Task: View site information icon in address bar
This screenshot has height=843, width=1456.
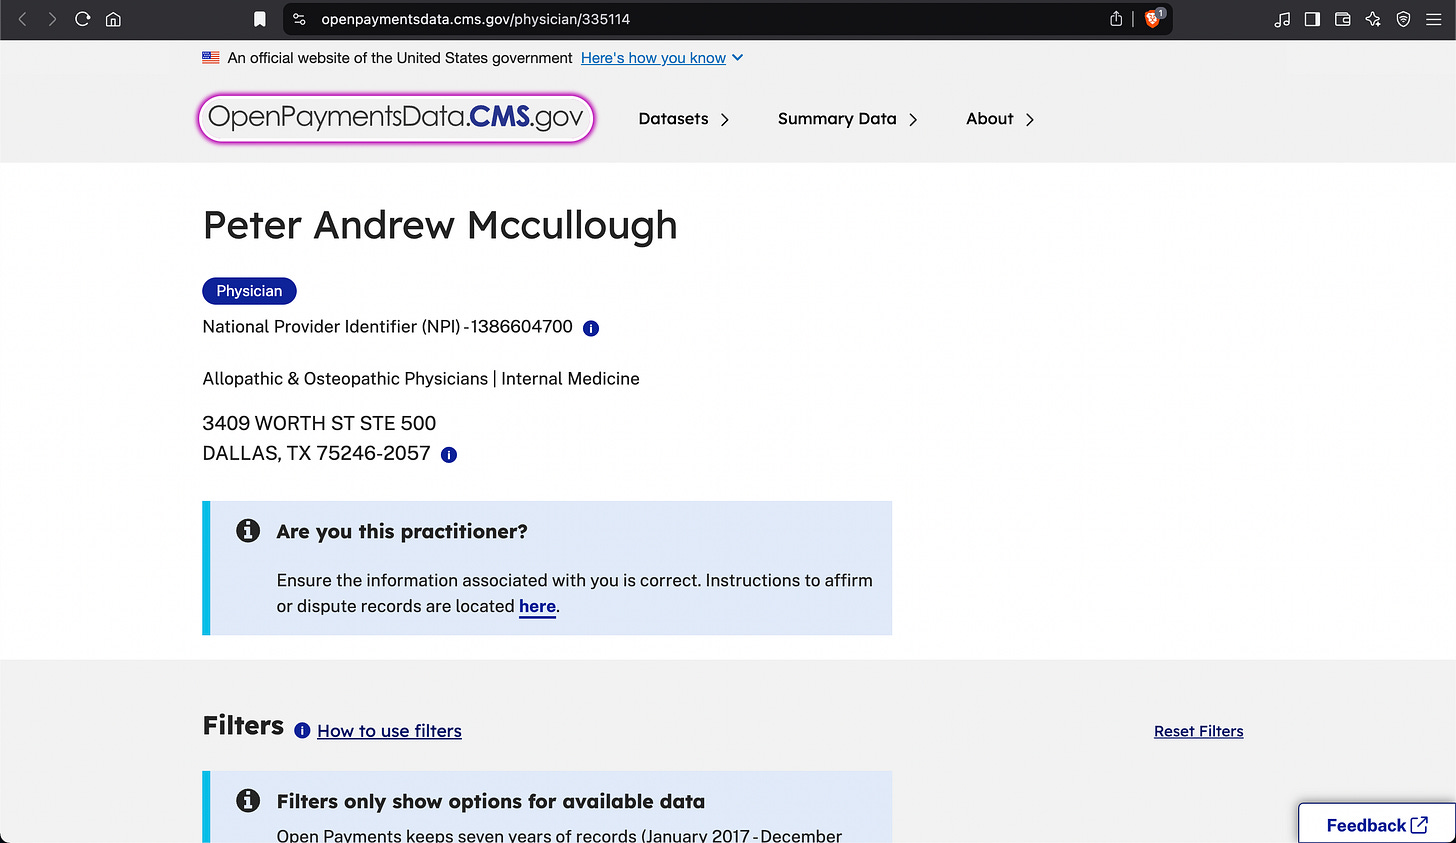Action: (299, 19)
